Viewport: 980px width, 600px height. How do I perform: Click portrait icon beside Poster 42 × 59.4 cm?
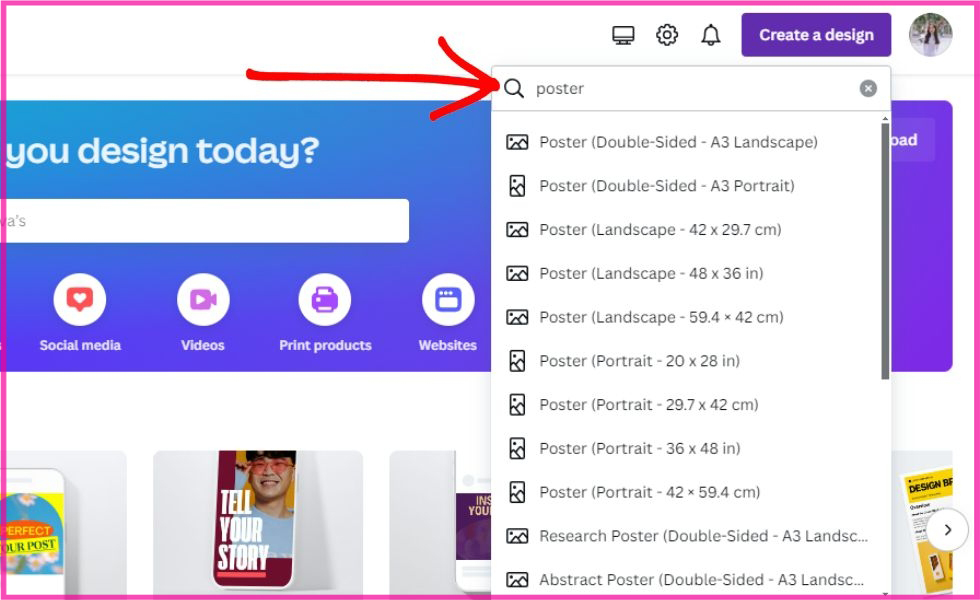click(x=517, y=492)
